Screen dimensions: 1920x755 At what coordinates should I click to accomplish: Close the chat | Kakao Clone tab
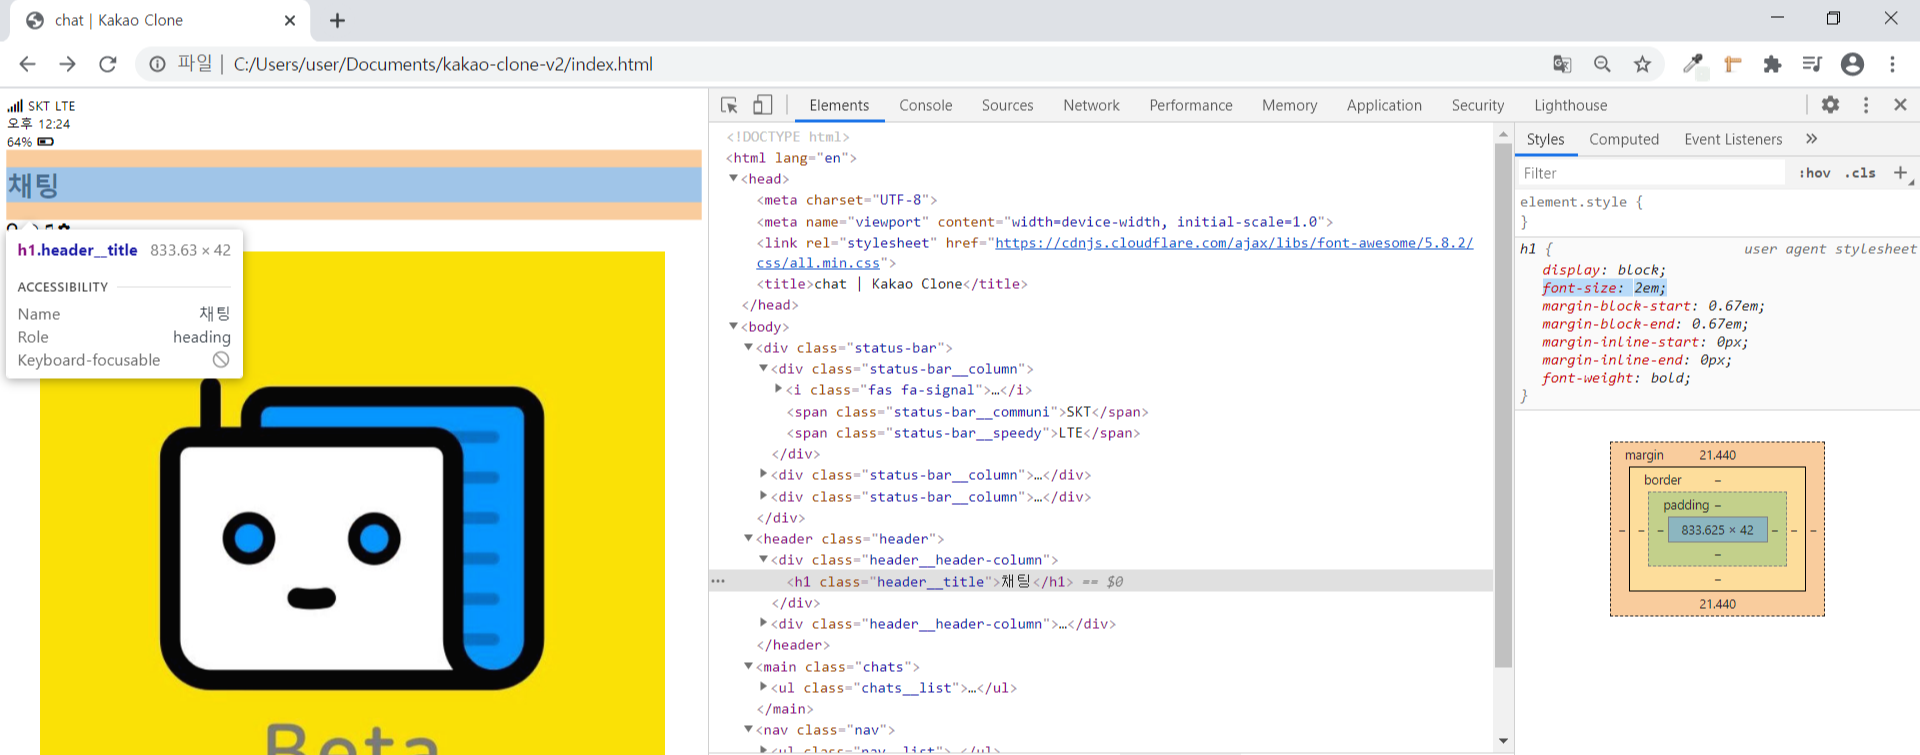[x=290, y=20]
